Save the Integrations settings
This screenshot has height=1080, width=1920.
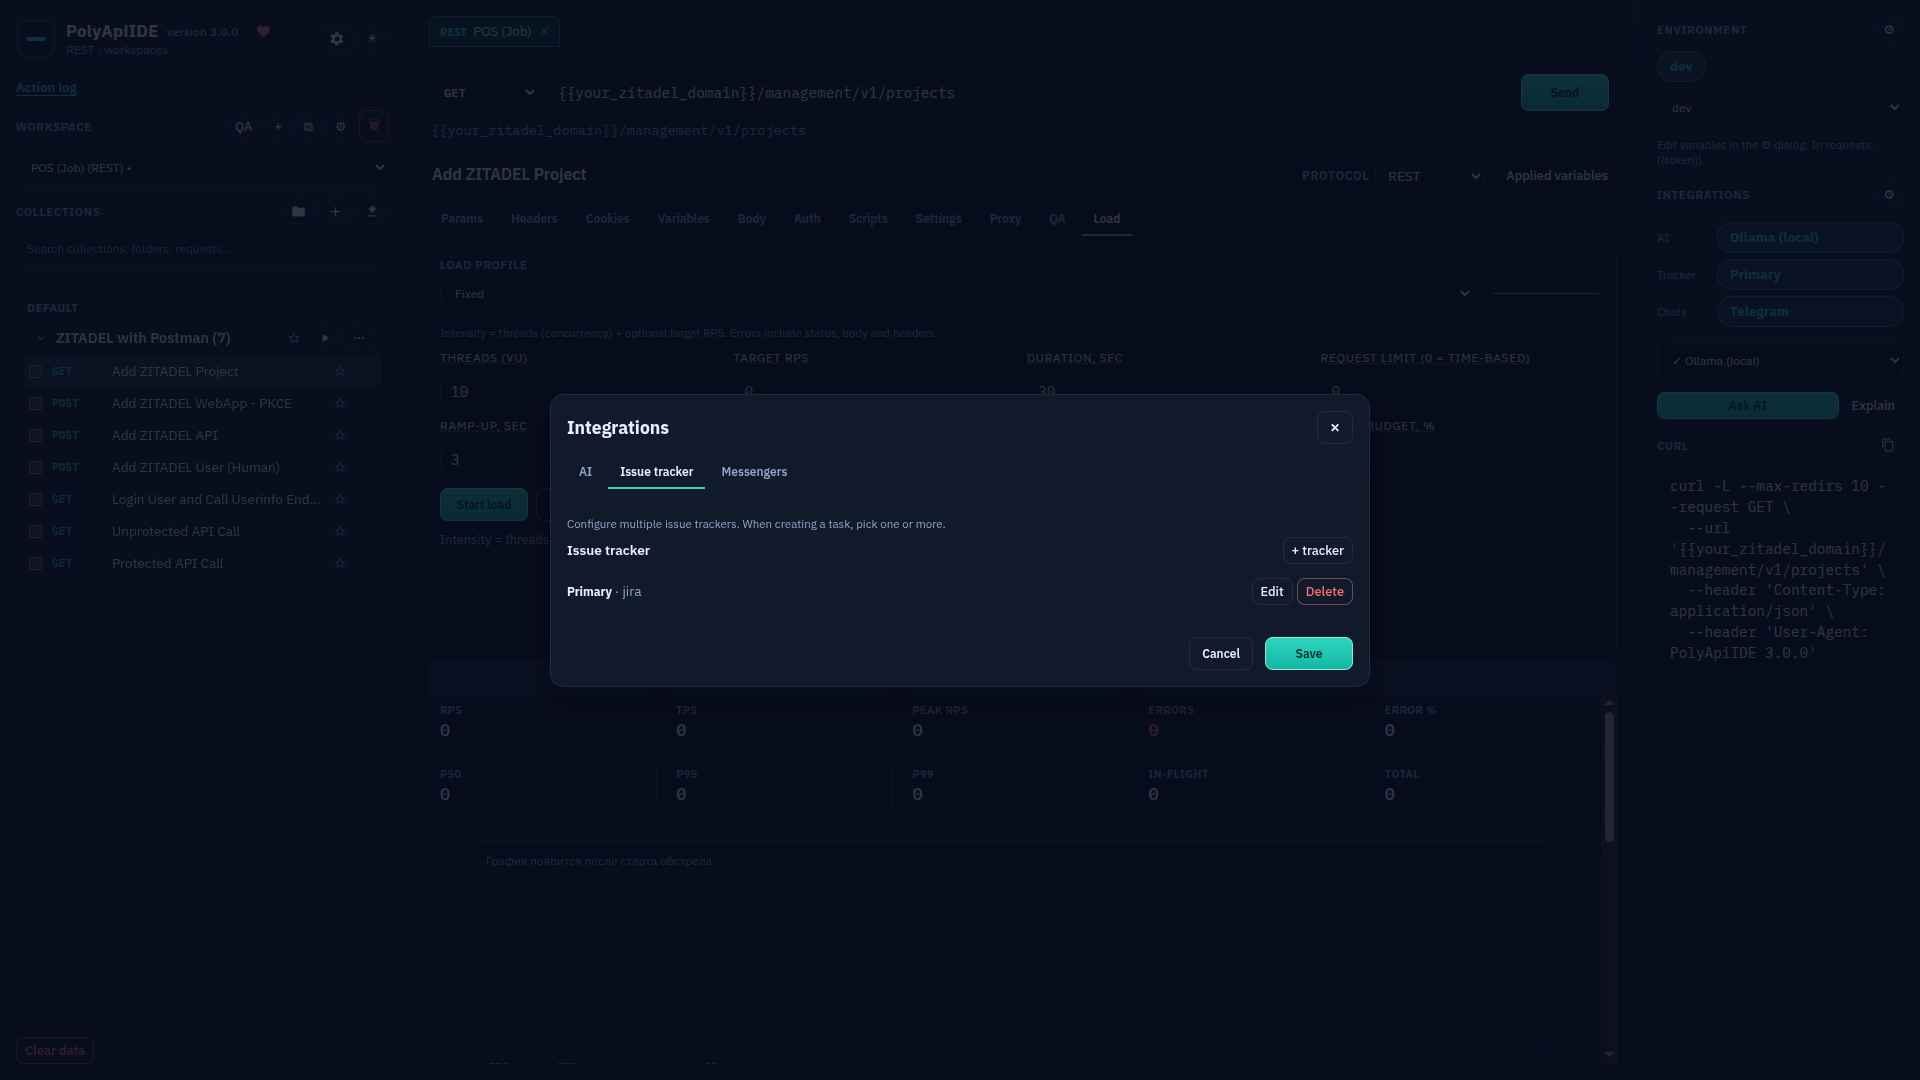pyautogui.click(x=1309, y=654)
